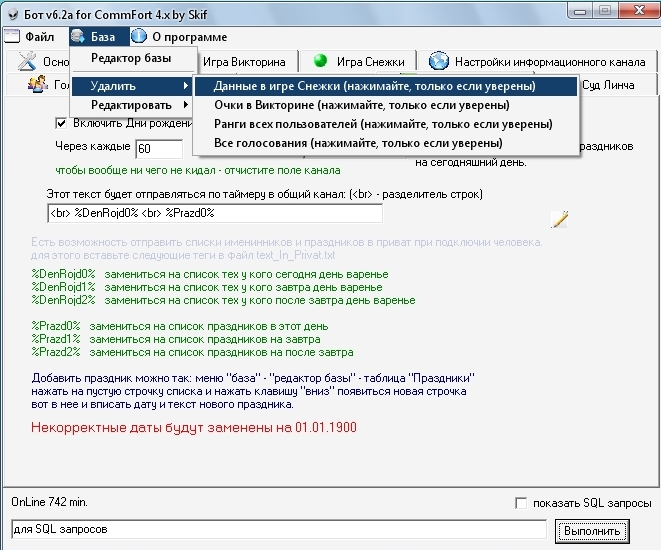Click the pencil edit icon
The height and width of the screenshot is (550, 661).
(559, 219)
